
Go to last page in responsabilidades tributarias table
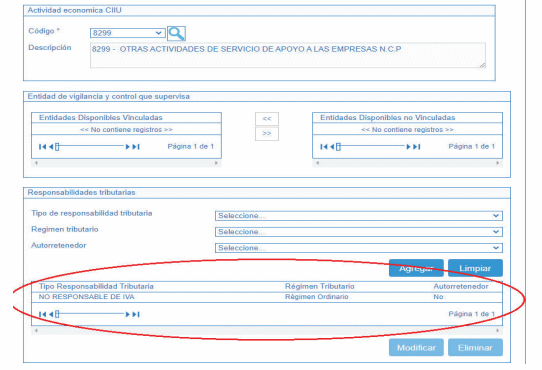(x=136, y=314)
